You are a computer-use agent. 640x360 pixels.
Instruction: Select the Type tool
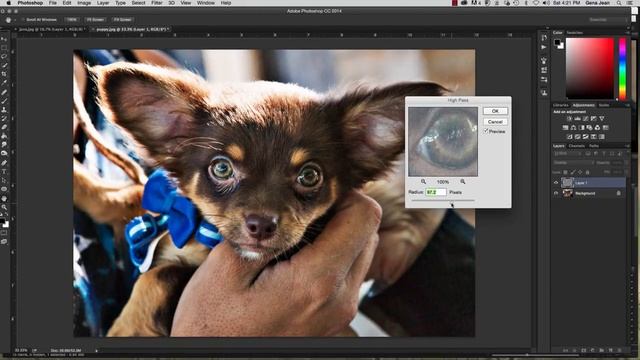point(4,171)
